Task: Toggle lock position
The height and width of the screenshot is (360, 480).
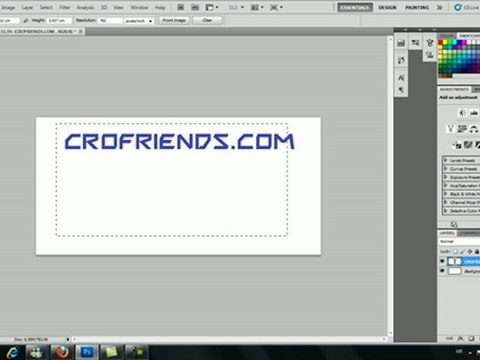Action: point(470,252)
